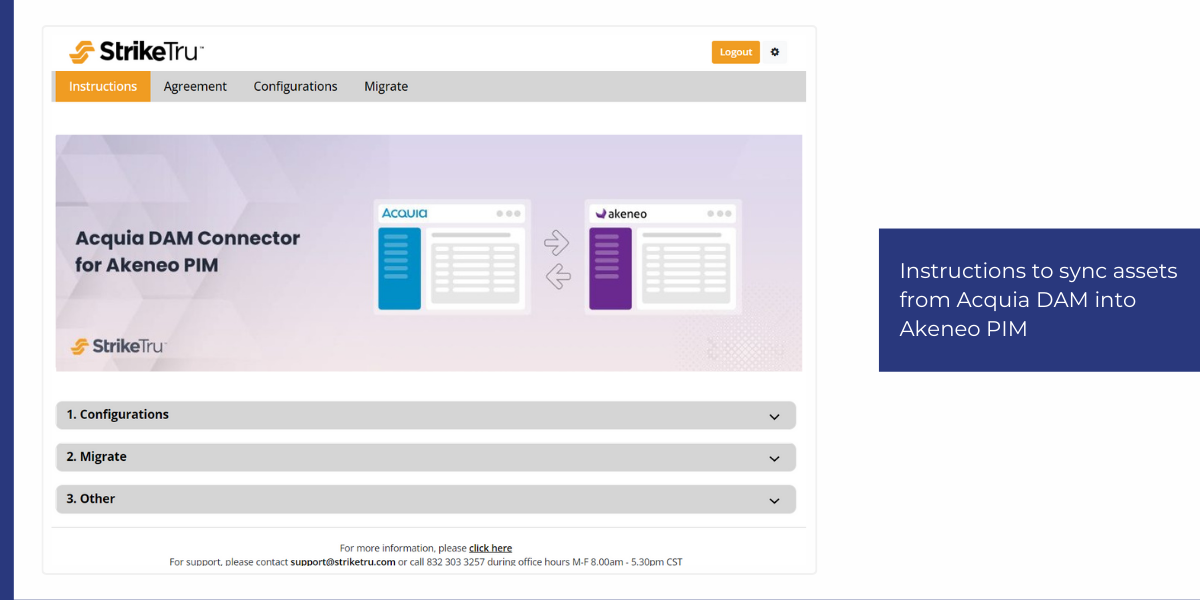
Task: Open the settings gear icon
Action: pos(775,52)
